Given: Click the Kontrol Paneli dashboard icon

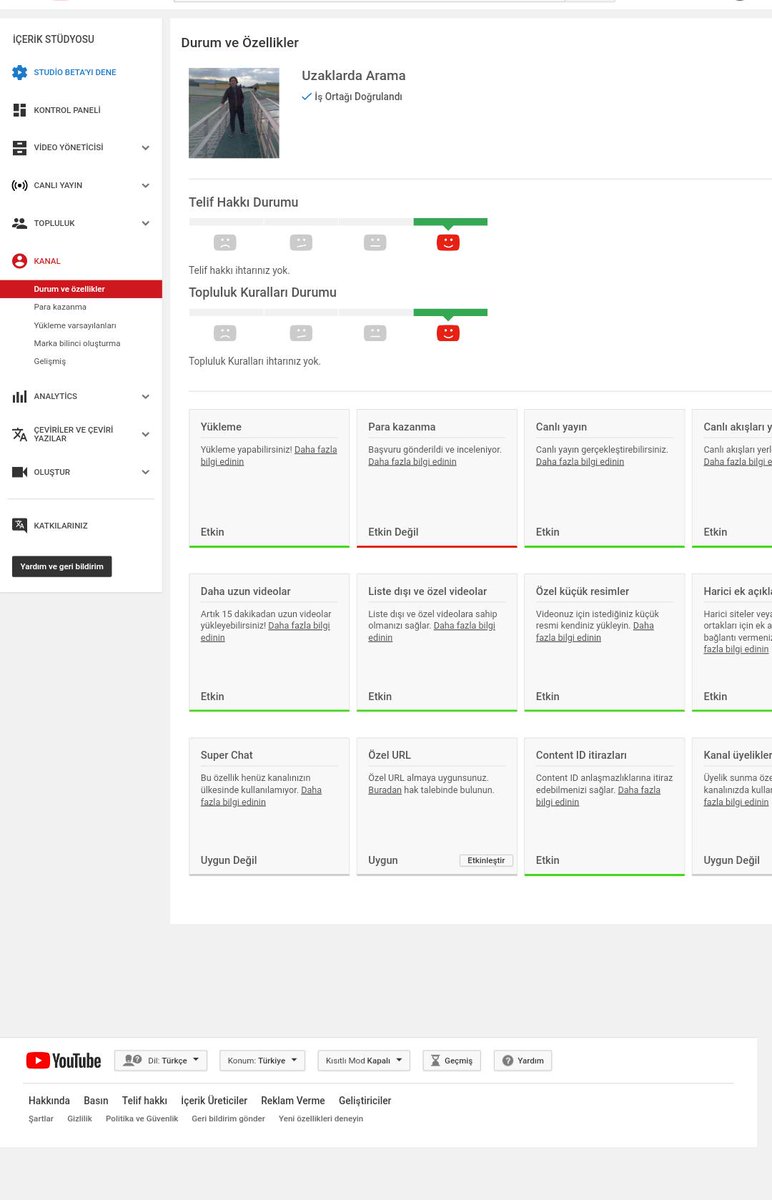Looking at the screenshot, I should [19, 110].
